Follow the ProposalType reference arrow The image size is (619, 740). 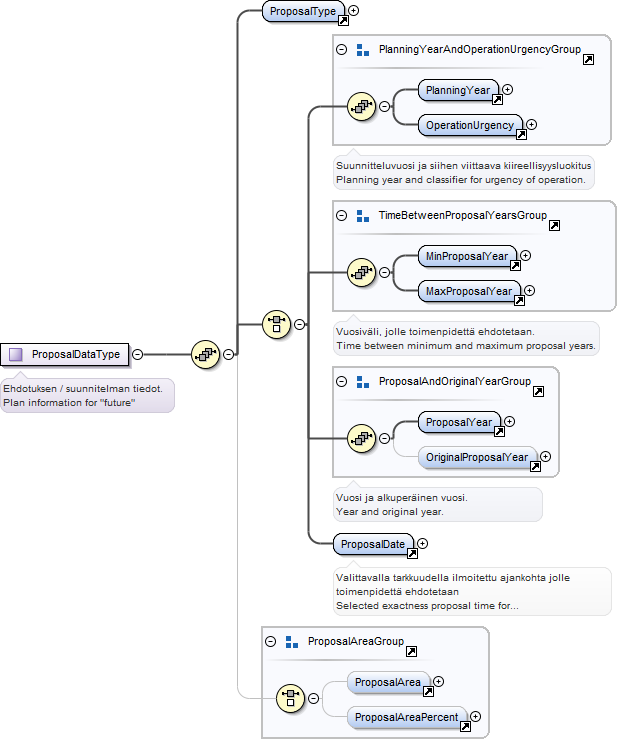[343, 20]
